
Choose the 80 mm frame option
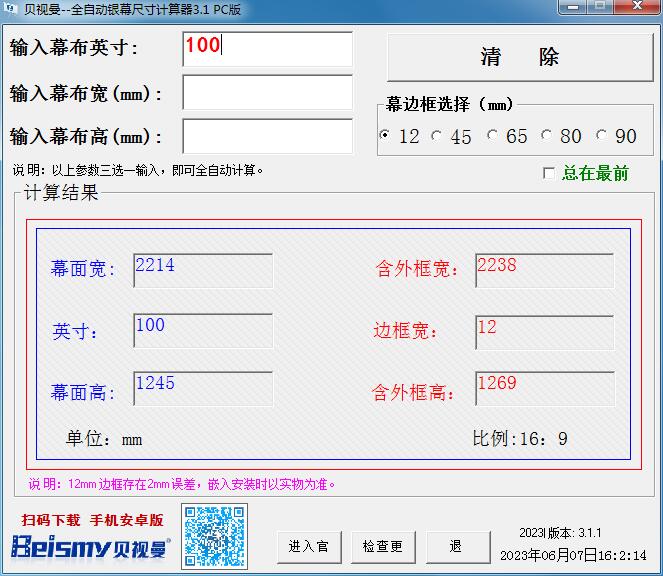pos(546,135)
